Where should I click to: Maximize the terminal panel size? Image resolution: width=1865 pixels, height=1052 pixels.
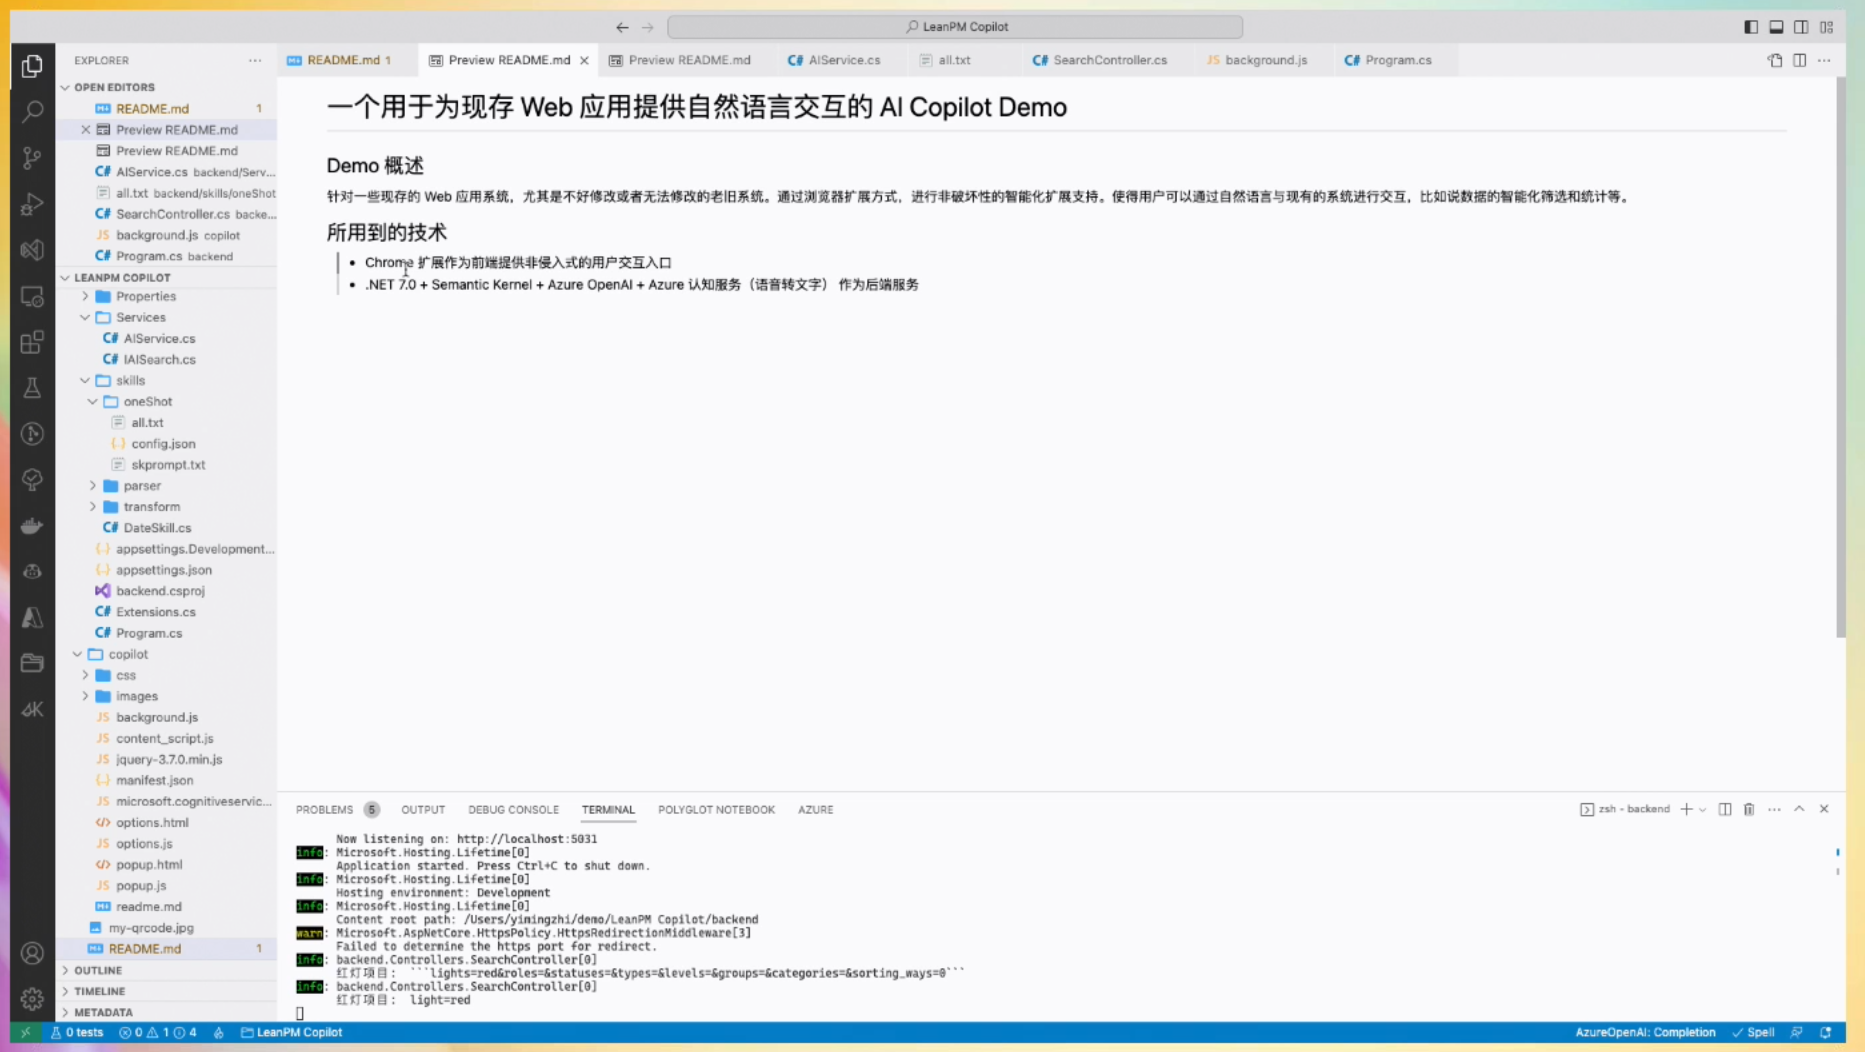point(1799,809)
